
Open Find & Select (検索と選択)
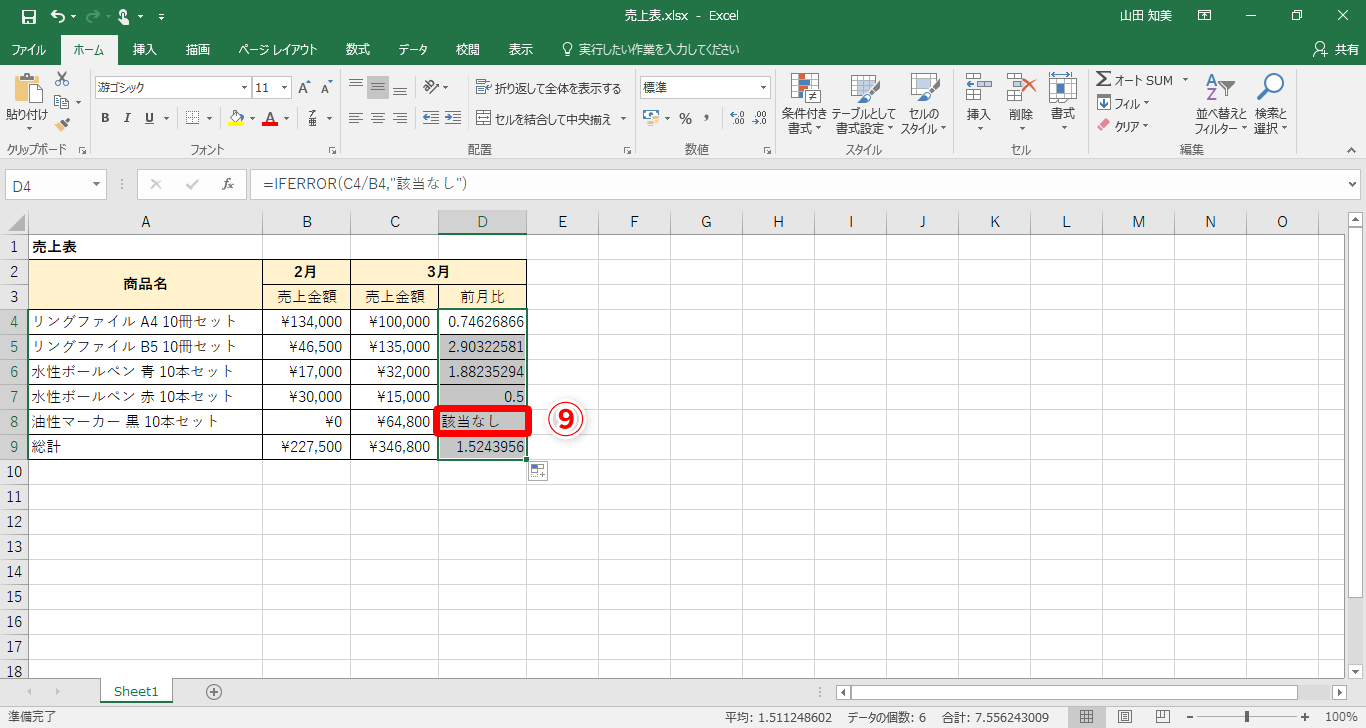(x=1270, y=103)
